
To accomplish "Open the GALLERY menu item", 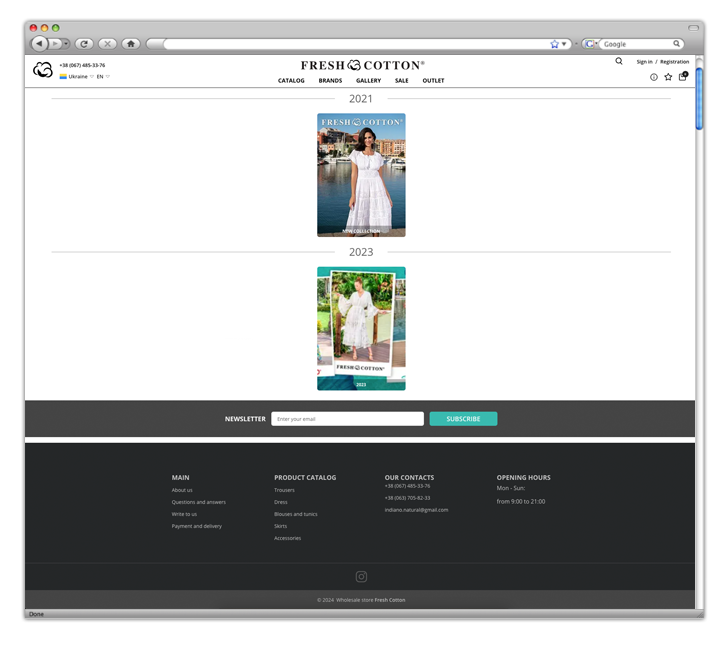I will 368,81.
